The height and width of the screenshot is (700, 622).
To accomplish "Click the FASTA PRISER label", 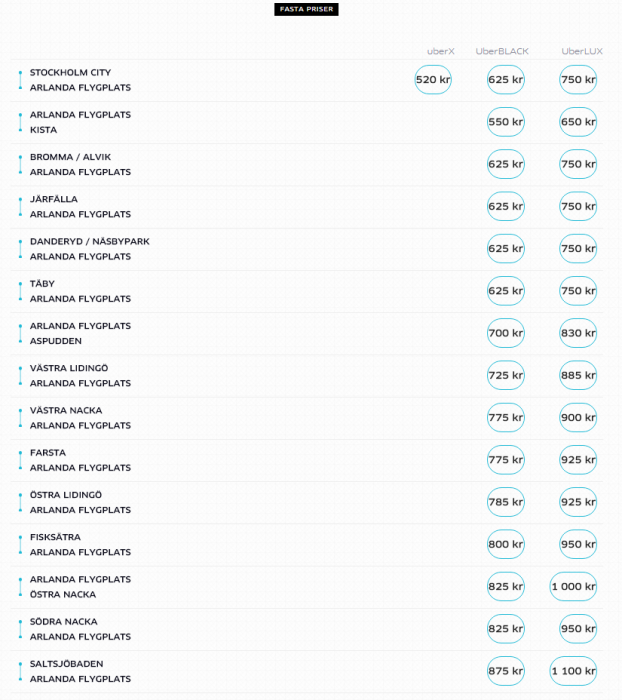I will (x=307, y=10).
